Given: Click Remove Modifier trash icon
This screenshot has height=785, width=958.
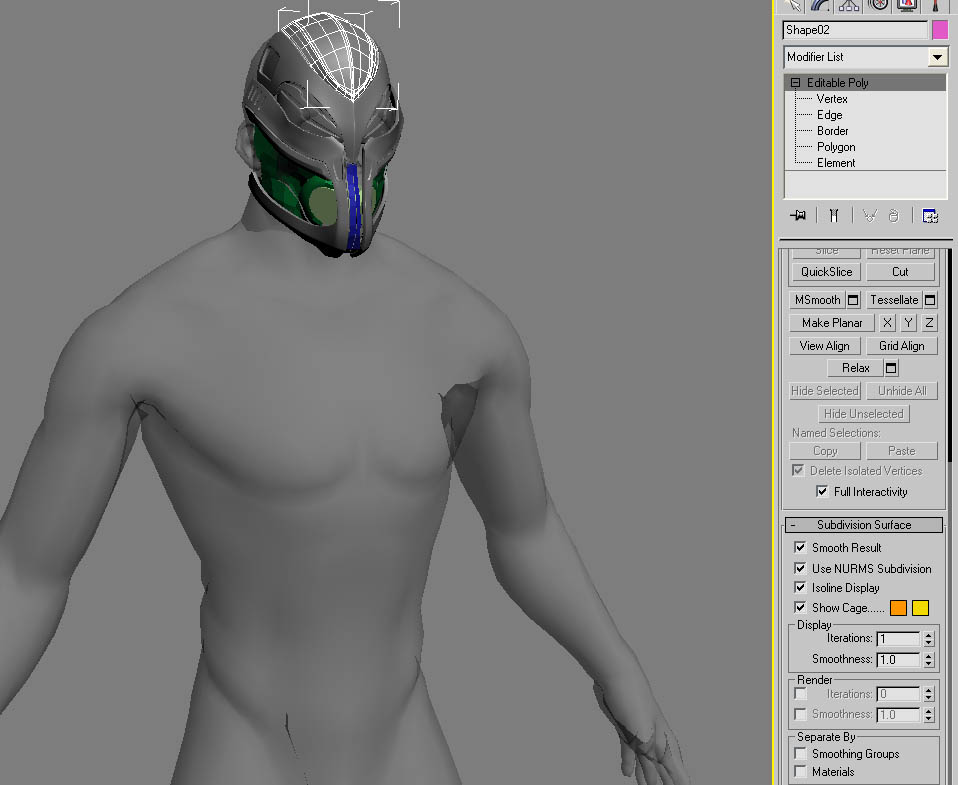Looking at the screenshot, I should 894,216.
